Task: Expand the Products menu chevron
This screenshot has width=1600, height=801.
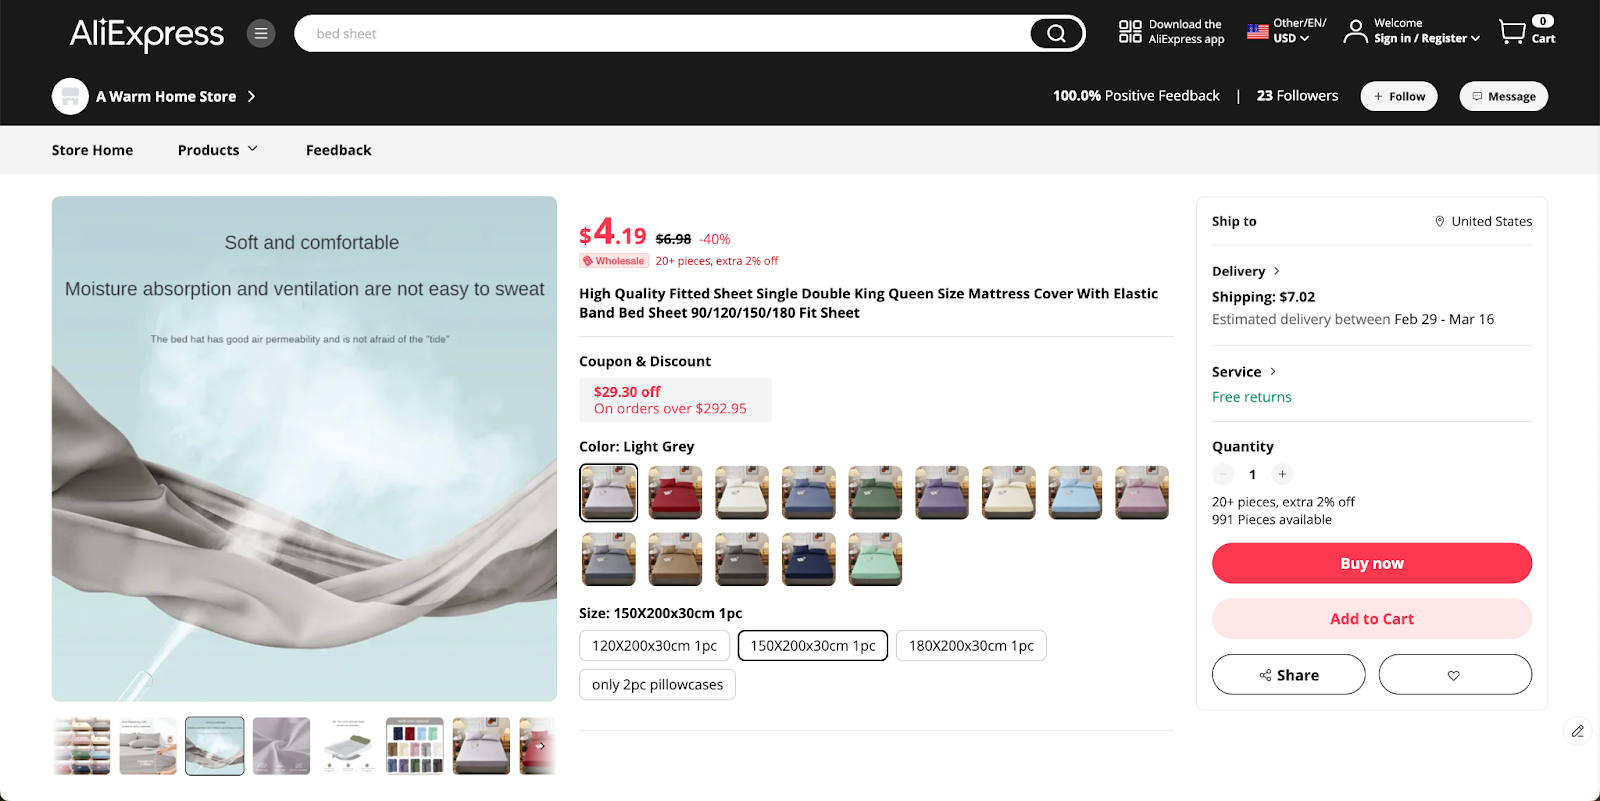Action: pyautogui.click(x=253, y=149)
